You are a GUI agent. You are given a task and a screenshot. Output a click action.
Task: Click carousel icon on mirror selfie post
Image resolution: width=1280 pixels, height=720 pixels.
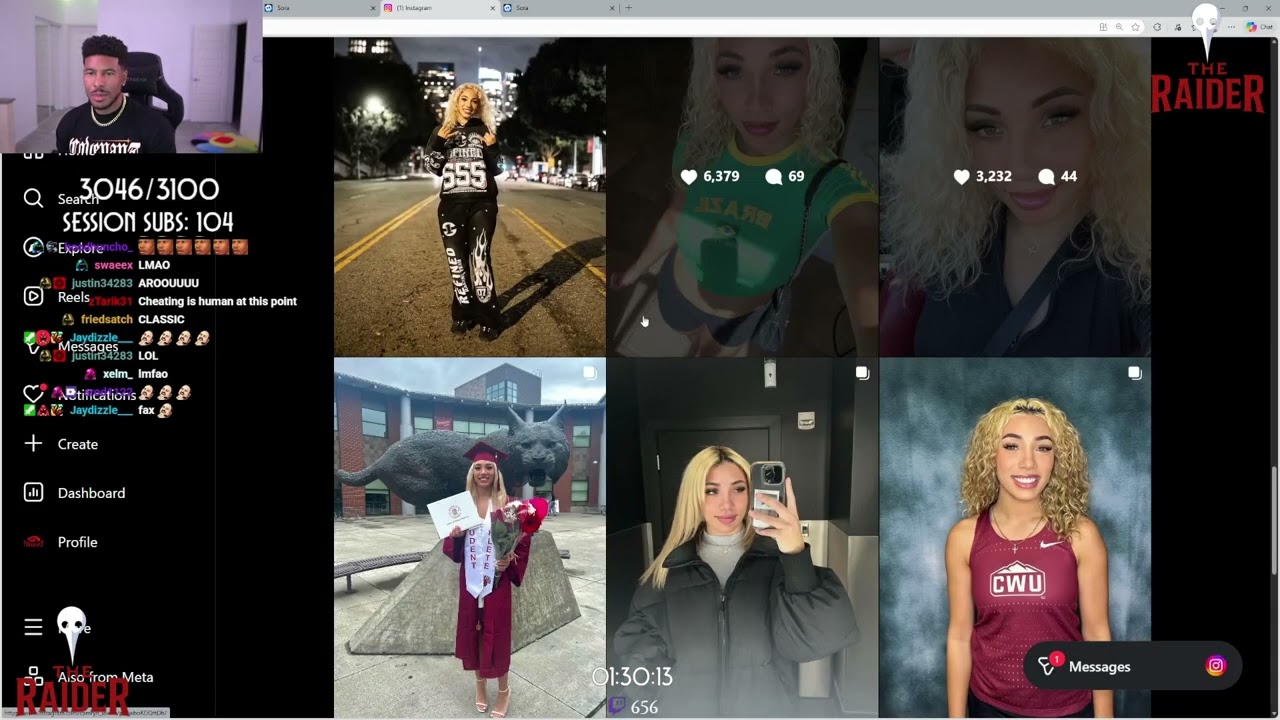(x=862, y=373)
